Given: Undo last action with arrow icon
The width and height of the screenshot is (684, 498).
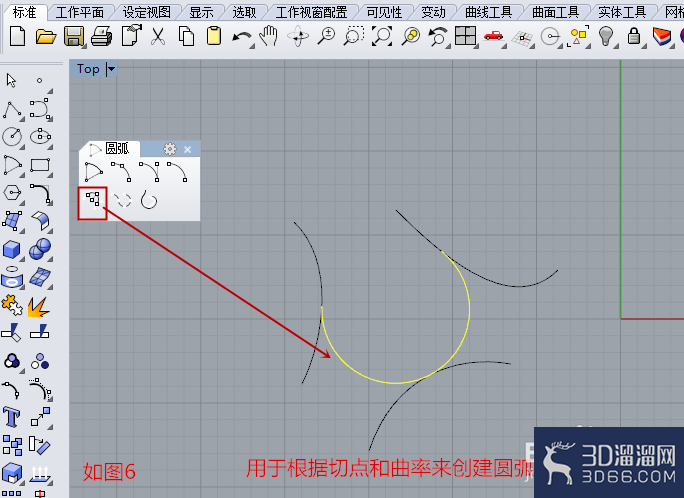Looking at the screenshot, I should 242,38.
